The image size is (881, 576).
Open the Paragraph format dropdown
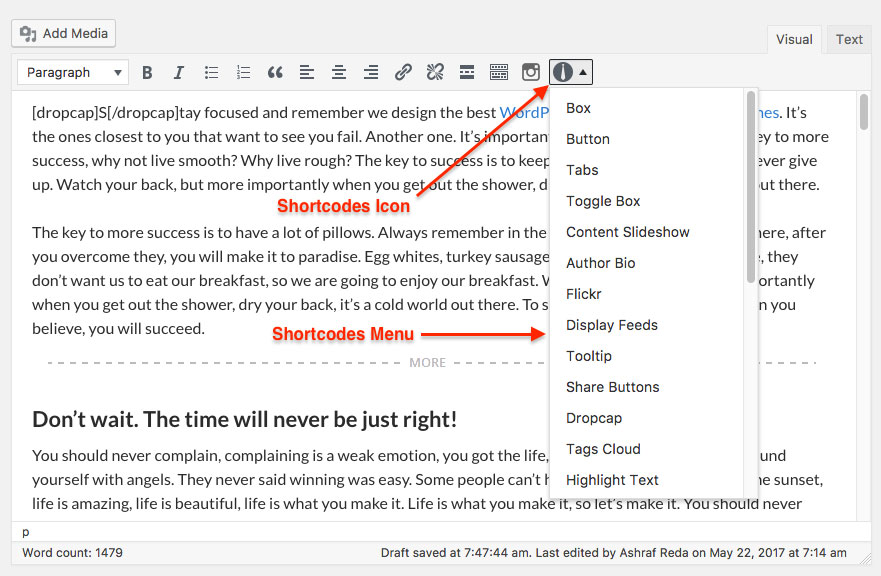coord(73,72)
